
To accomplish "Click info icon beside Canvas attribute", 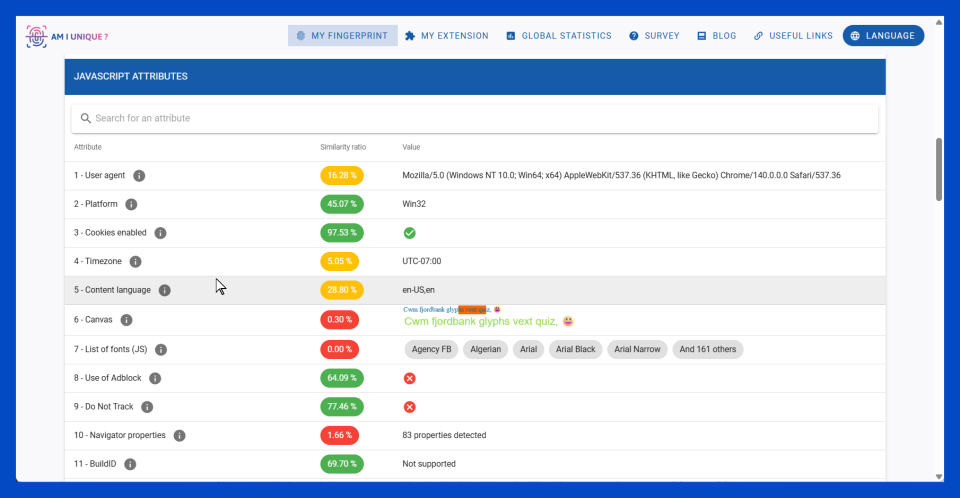I will point(126,320).
